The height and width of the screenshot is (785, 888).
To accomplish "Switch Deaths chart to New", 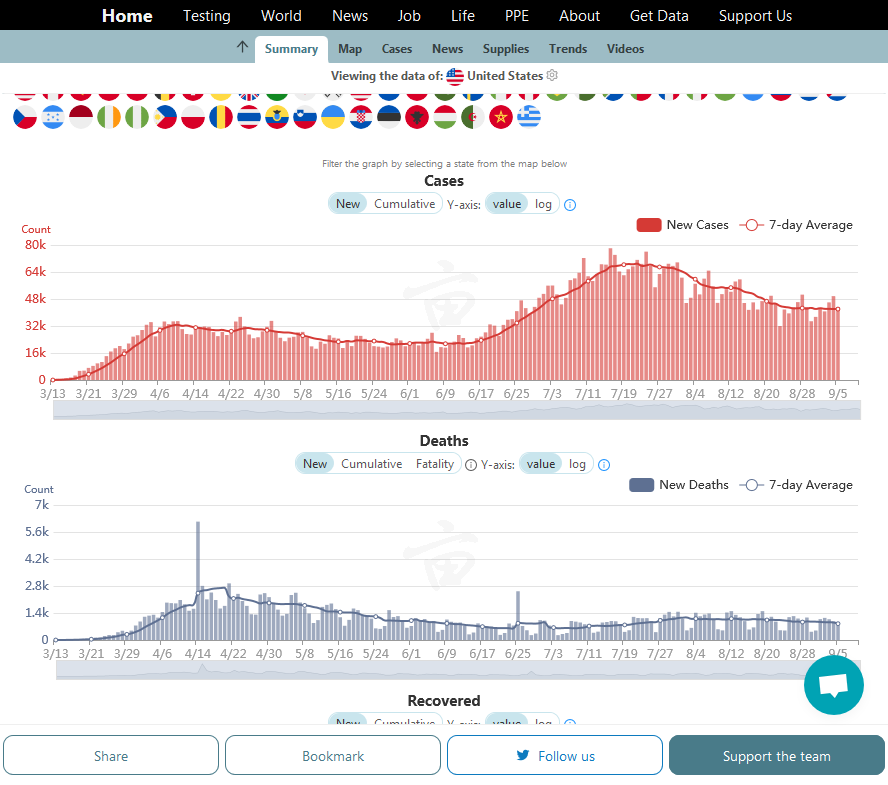I will [x=315, y=464].
